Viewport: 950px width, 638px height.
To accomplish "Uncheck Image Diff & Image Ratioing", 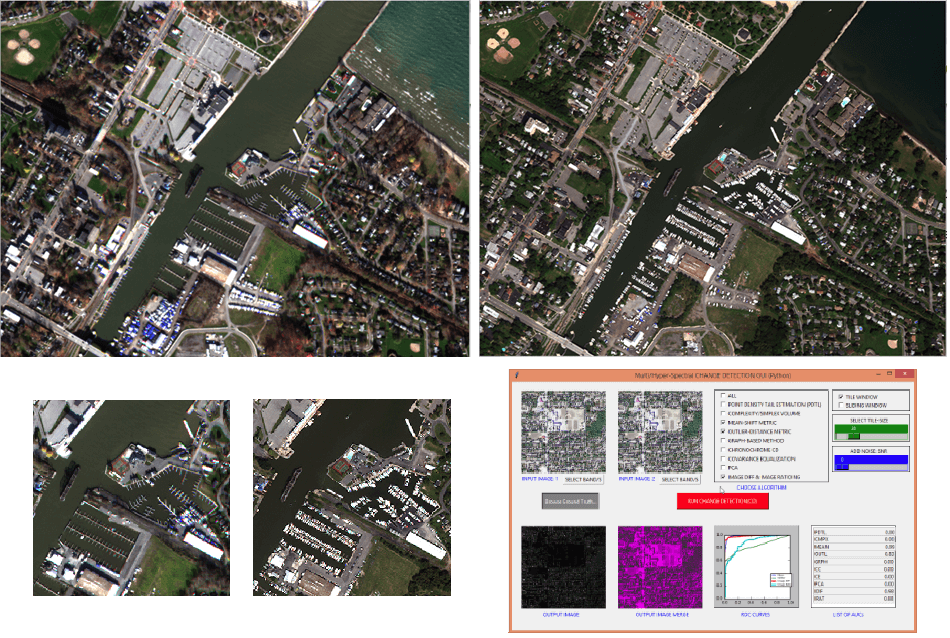I will (x=724, y=477).
